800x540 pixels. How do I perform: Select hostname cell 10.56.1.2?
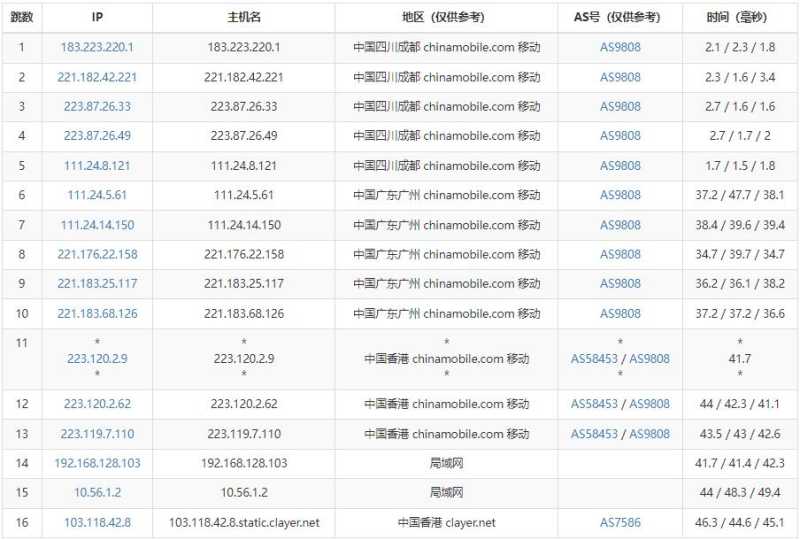(x=244, y=493)
